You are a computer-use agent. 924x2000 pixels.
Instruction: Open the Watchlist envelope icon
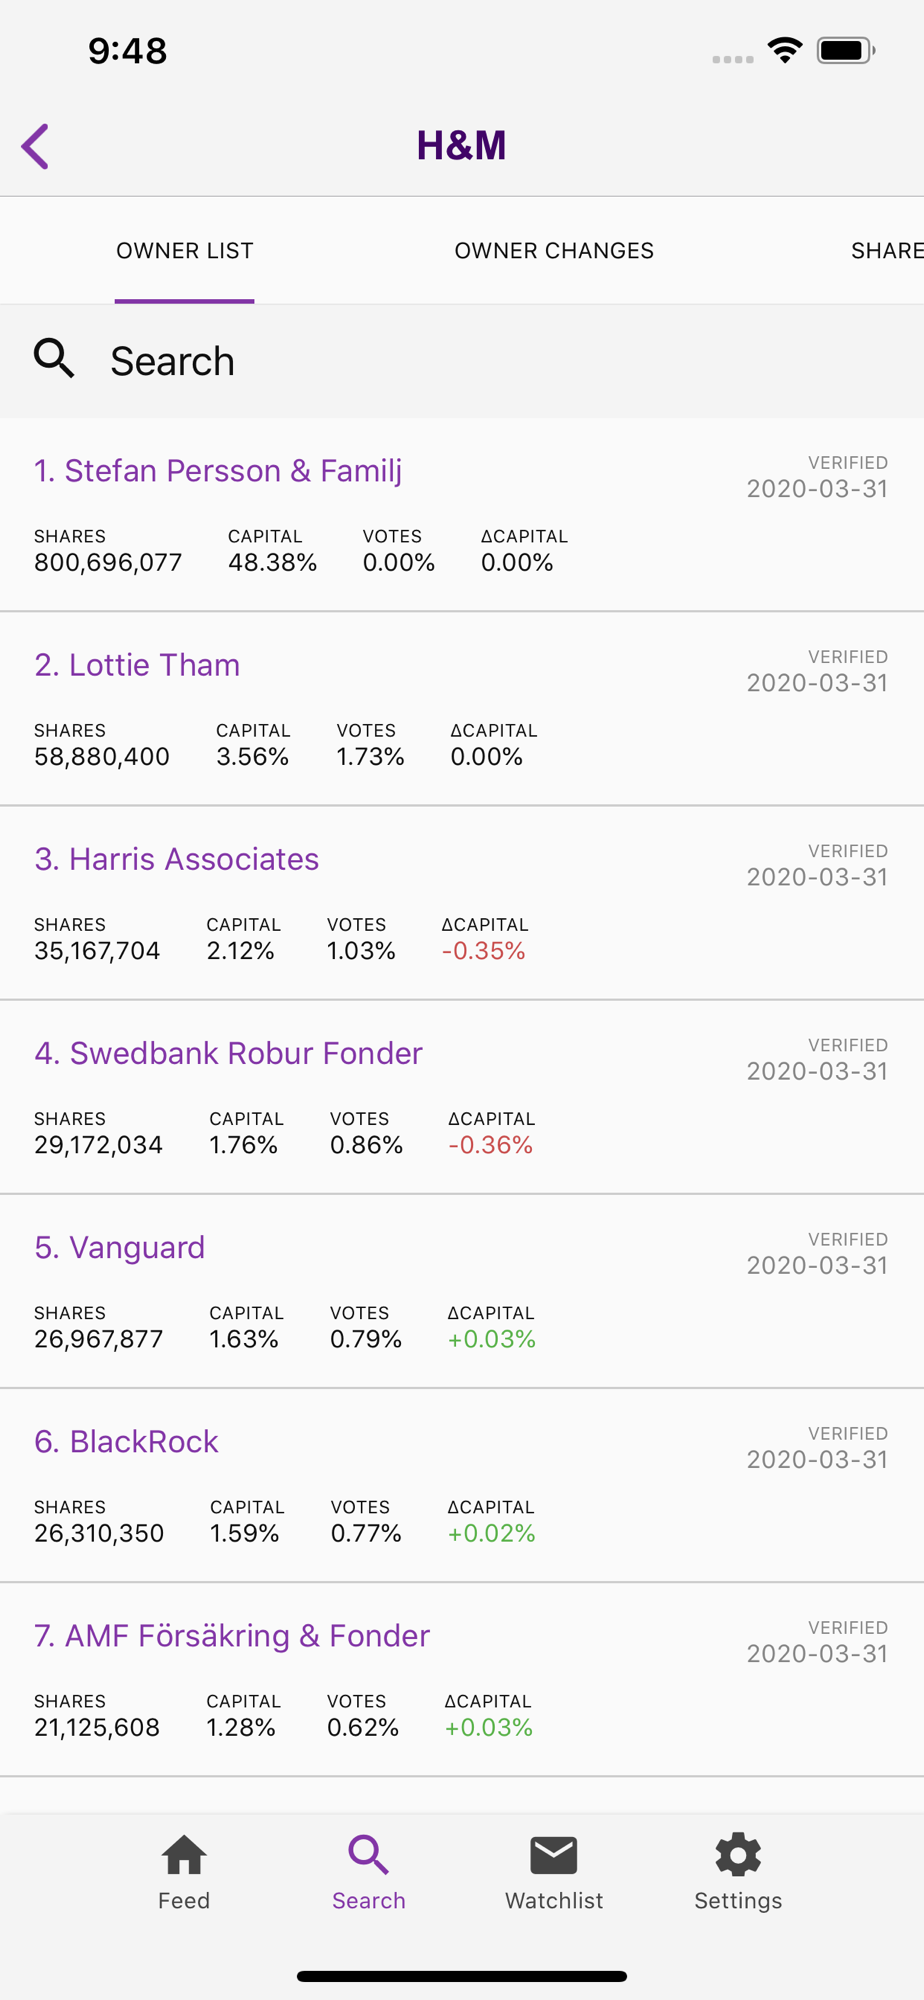554,1855
